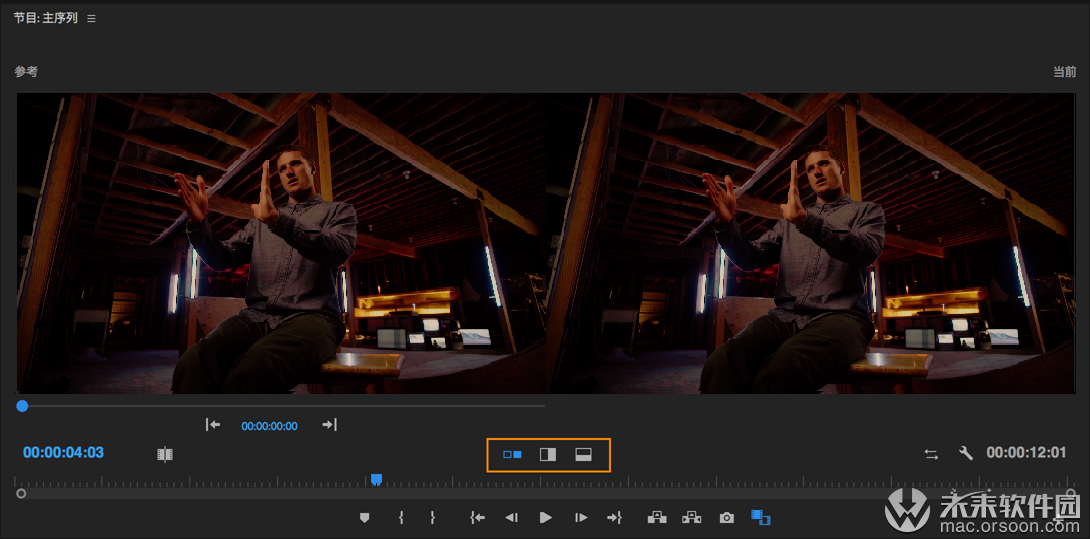Image resolution: width=1090 pixels, height=539 pixels.
Task: Click the Extract button
Action: [x=692, y=517]
